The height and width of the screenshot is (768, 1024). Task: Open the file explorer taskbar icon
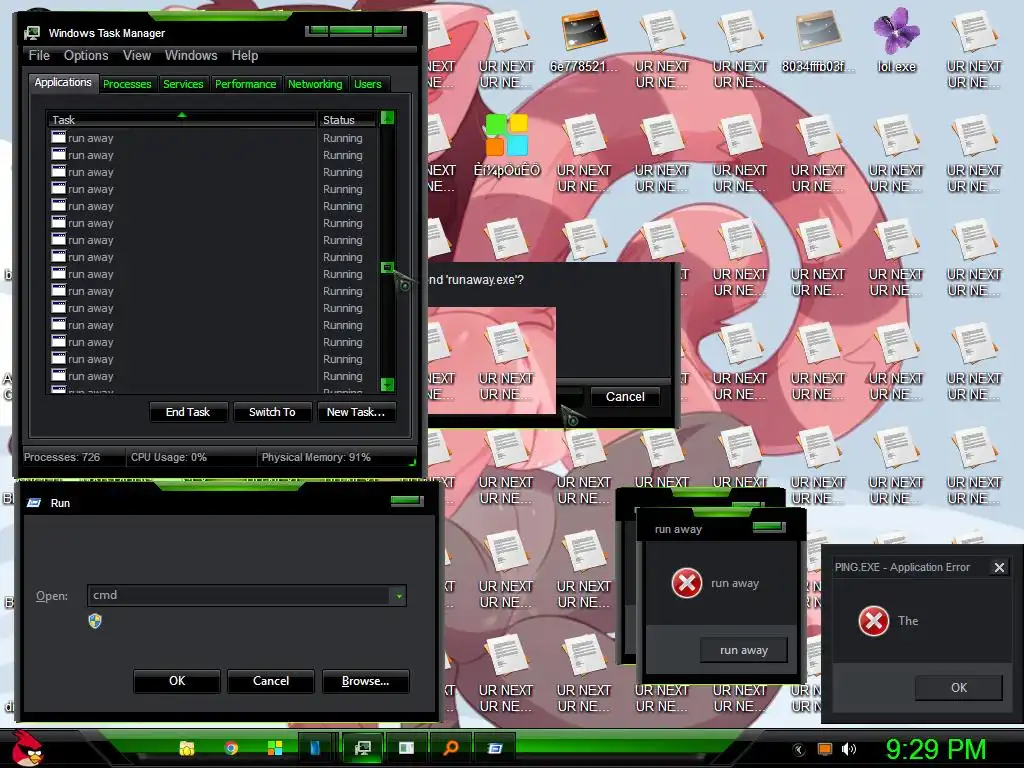[187, 748]
